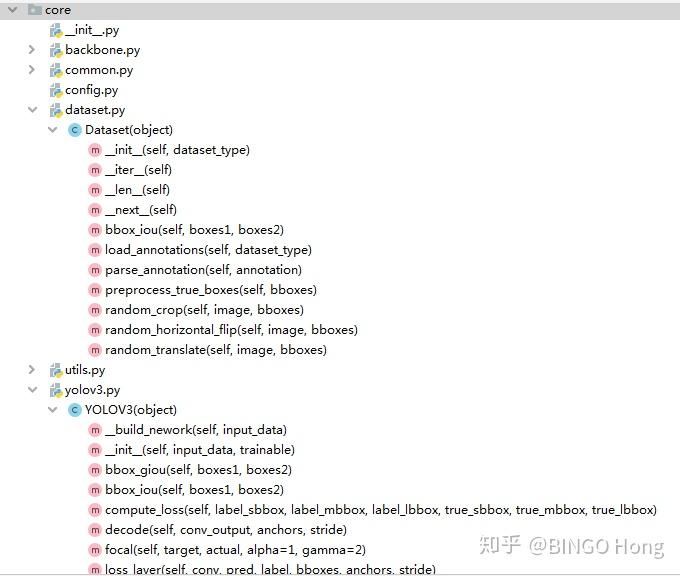The height and width of the screenshot is (576, 680).
Task: Select random_translate(self, image, bboxes) method
Action: point(216,350)
